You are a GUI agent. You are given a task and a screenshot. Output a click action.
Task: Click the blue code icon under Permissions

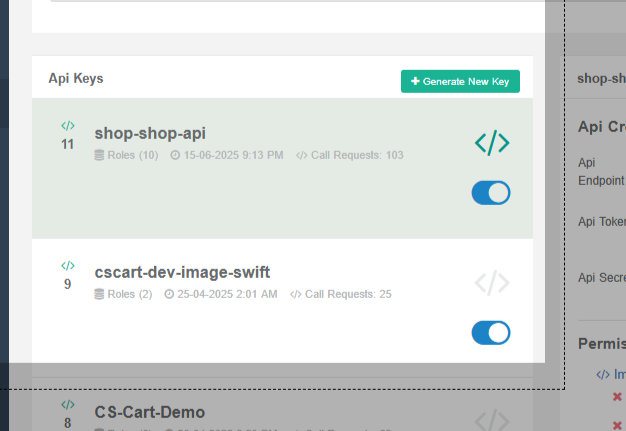coord(603,375)
